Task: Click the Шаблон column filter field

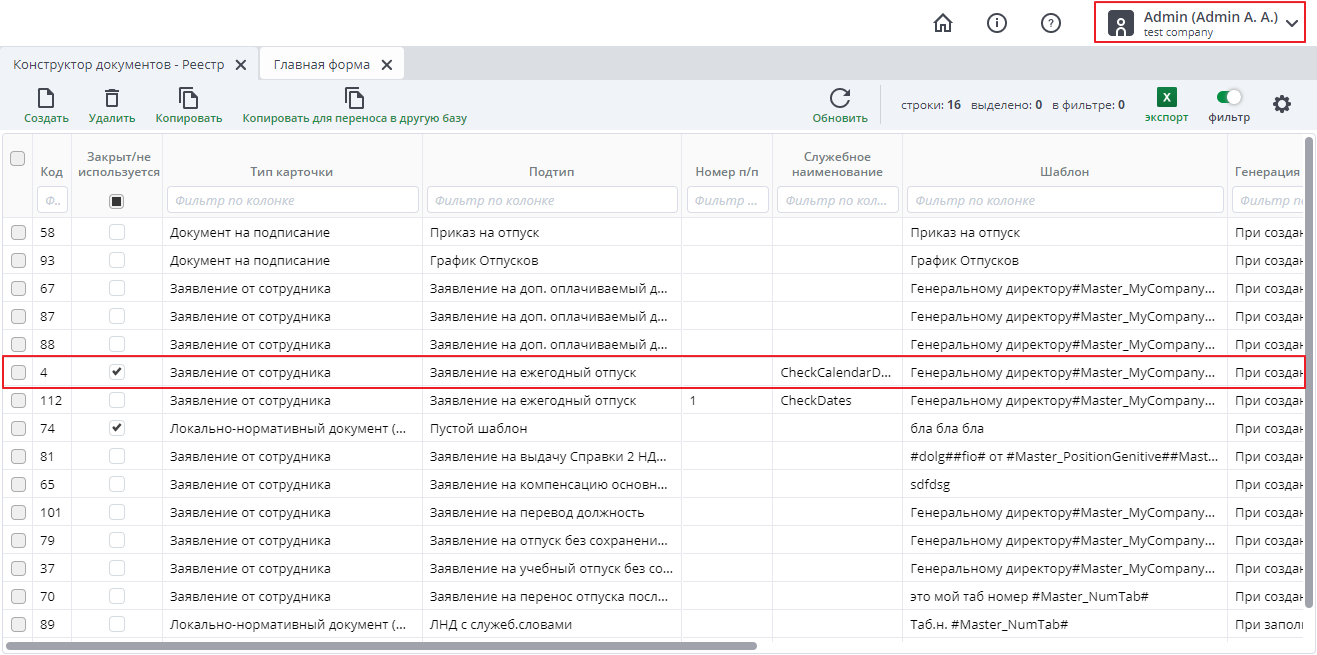Action: tap(1064, 200)
